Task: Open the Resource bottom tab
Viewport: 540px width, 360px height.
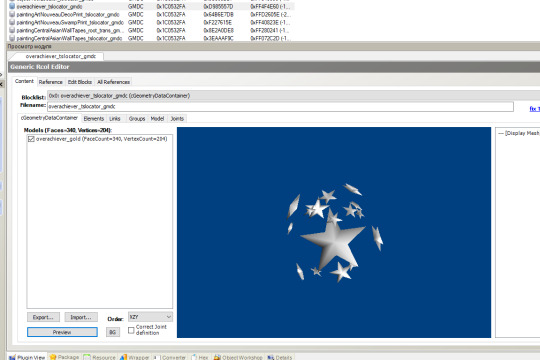Action: click(x=100, y=357)
